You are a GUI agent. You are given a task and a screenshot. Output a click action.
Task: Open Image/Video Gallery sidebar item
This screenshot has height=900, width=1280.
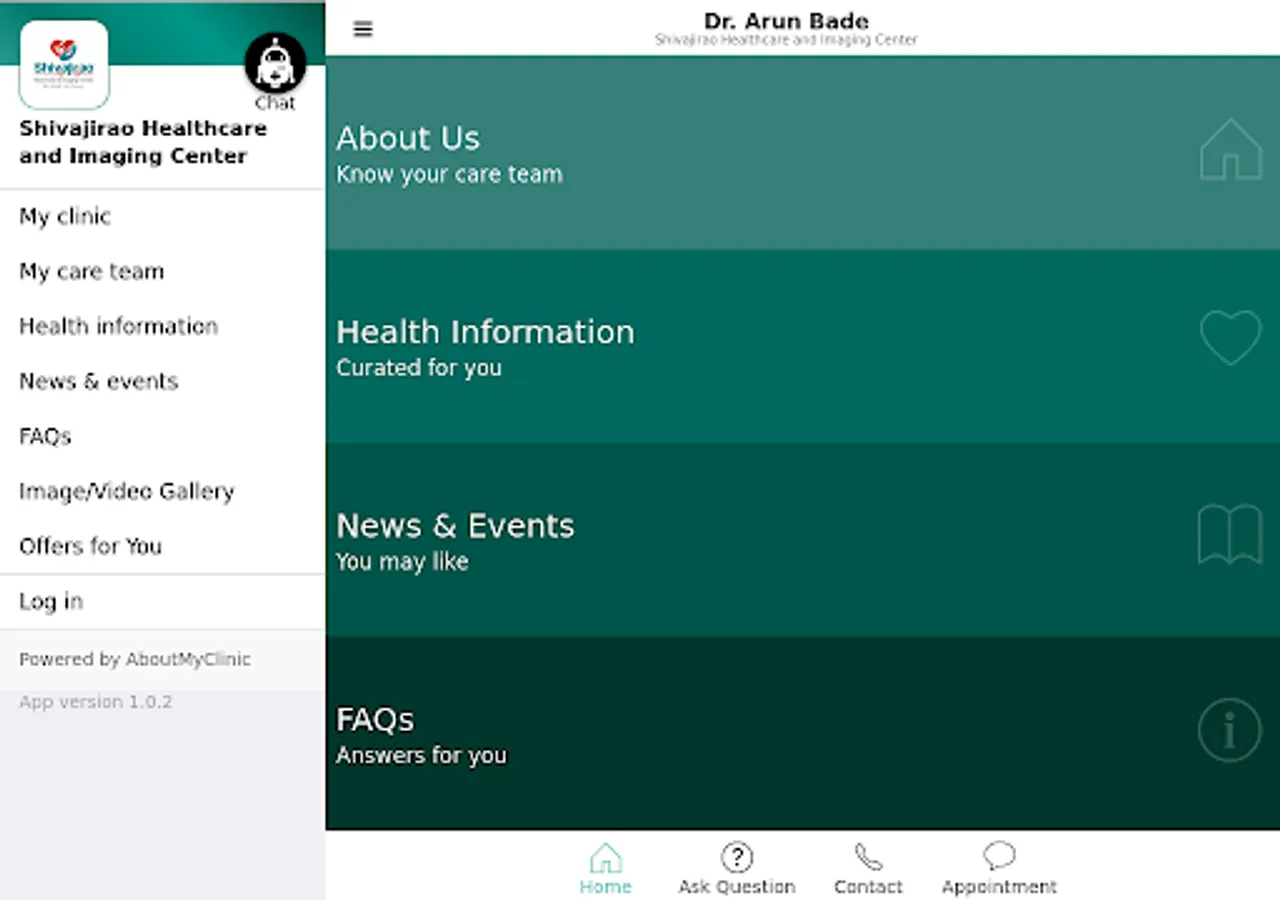(162, 491)
